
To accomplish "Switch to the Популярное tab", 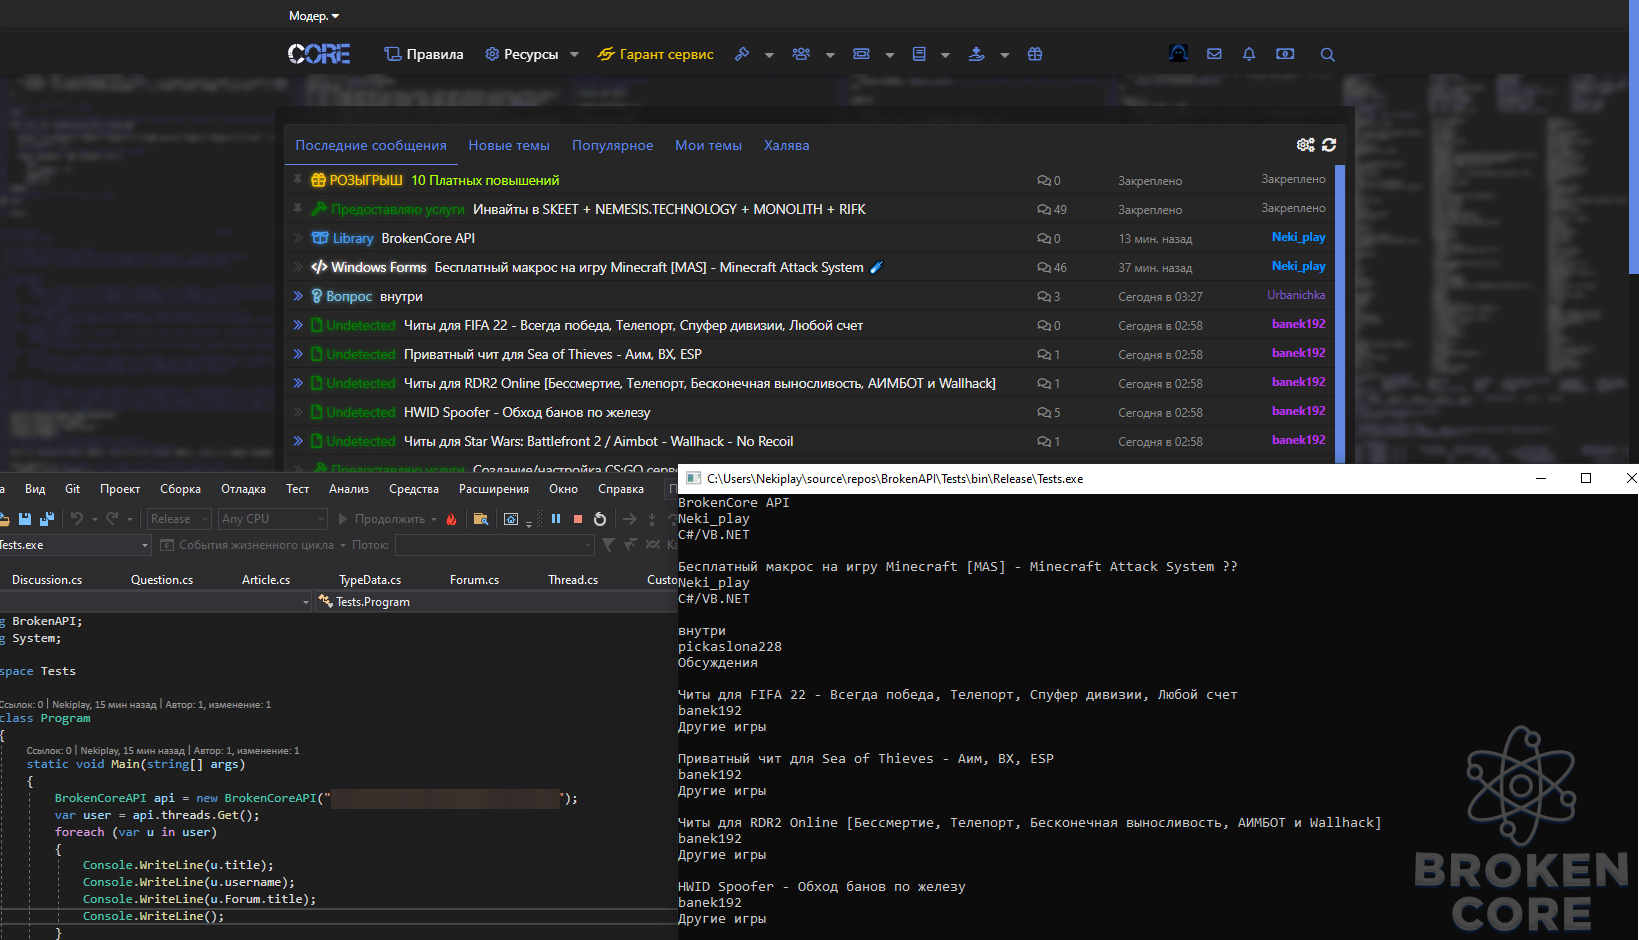I will point(612,145).
